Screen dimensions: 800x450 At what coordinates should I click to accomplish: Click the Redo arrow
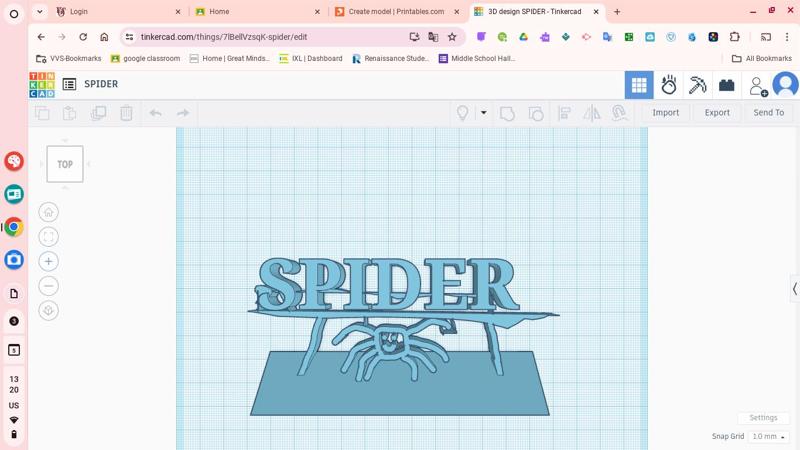[183, 113]
